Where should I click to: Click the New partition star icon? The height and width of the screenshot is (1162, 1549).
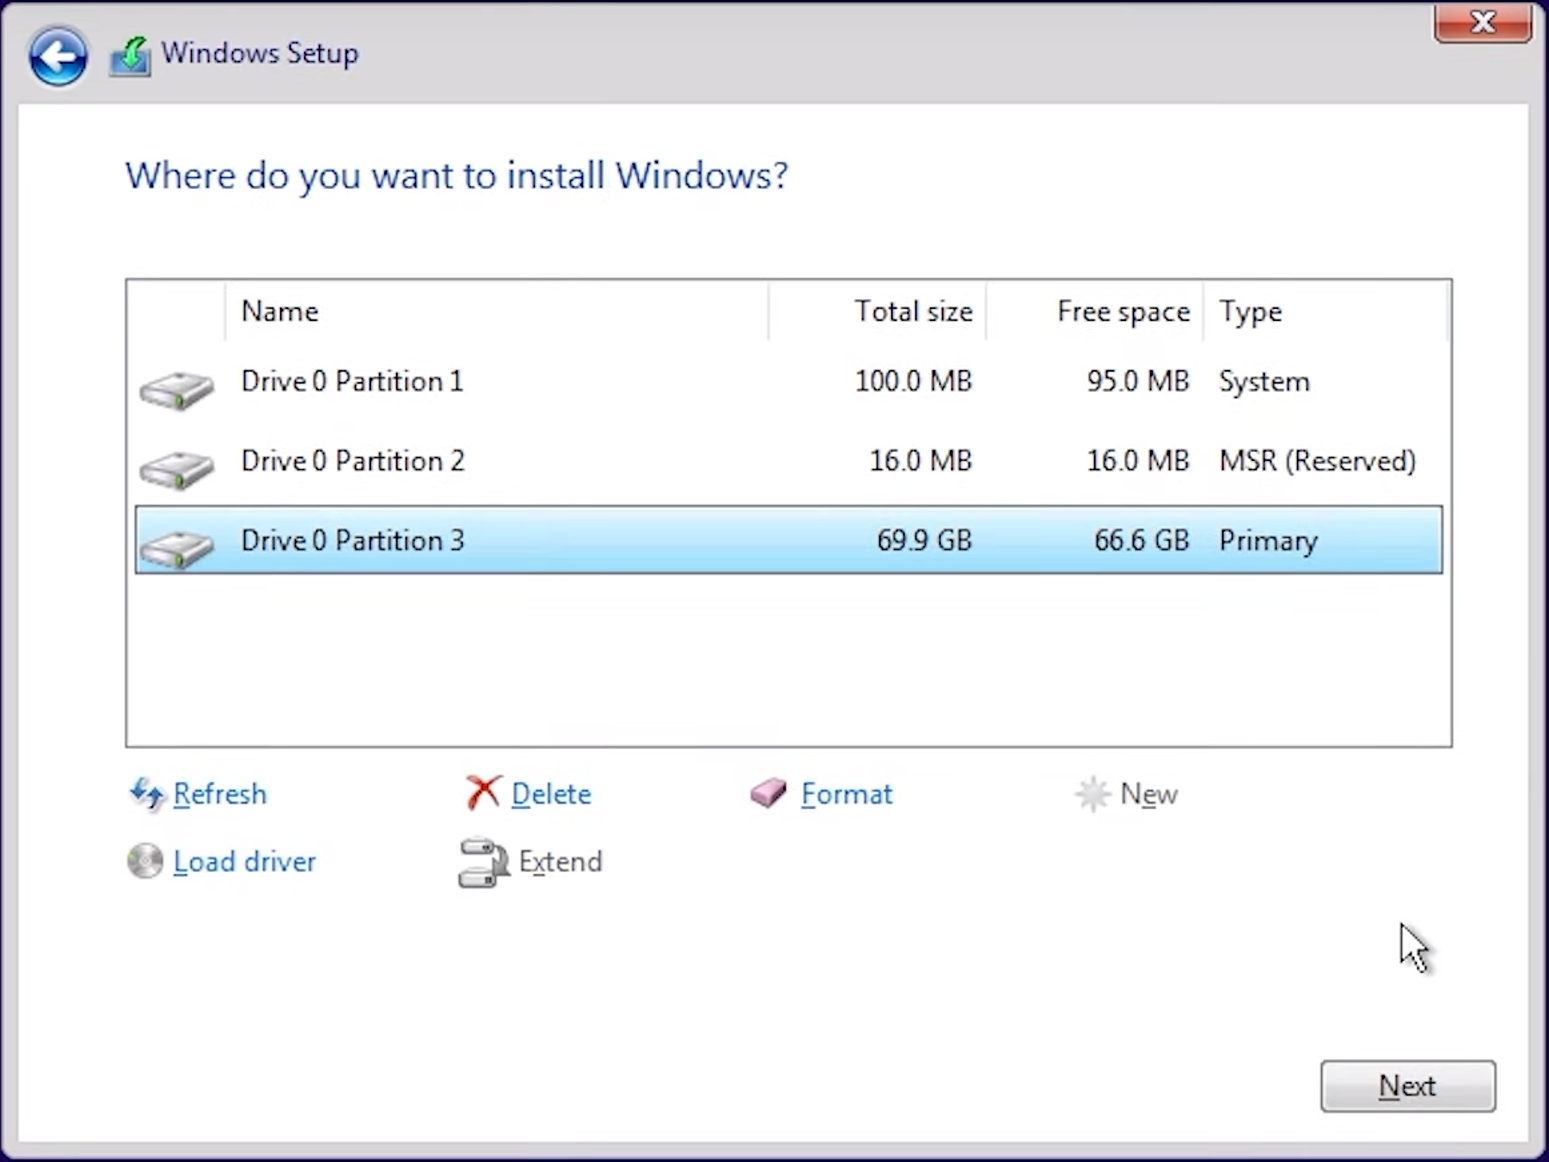coord(1092,794)
